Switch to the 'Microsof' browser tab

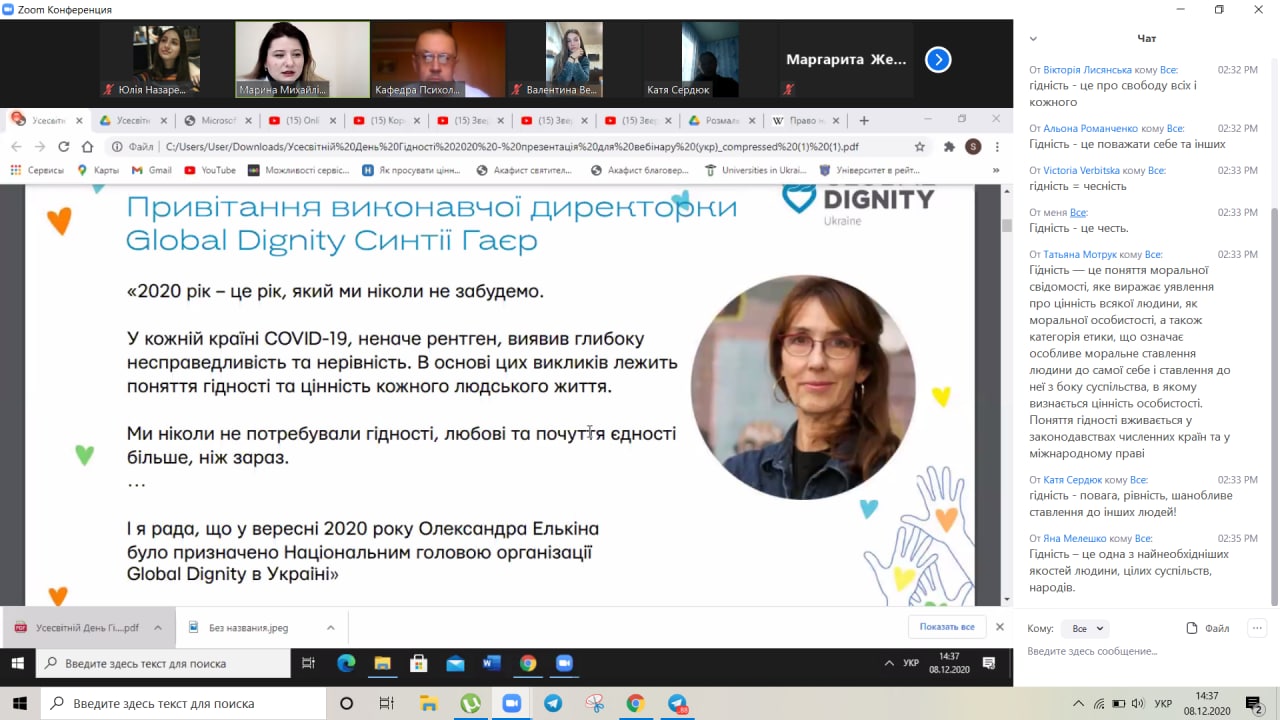[219, 120]
